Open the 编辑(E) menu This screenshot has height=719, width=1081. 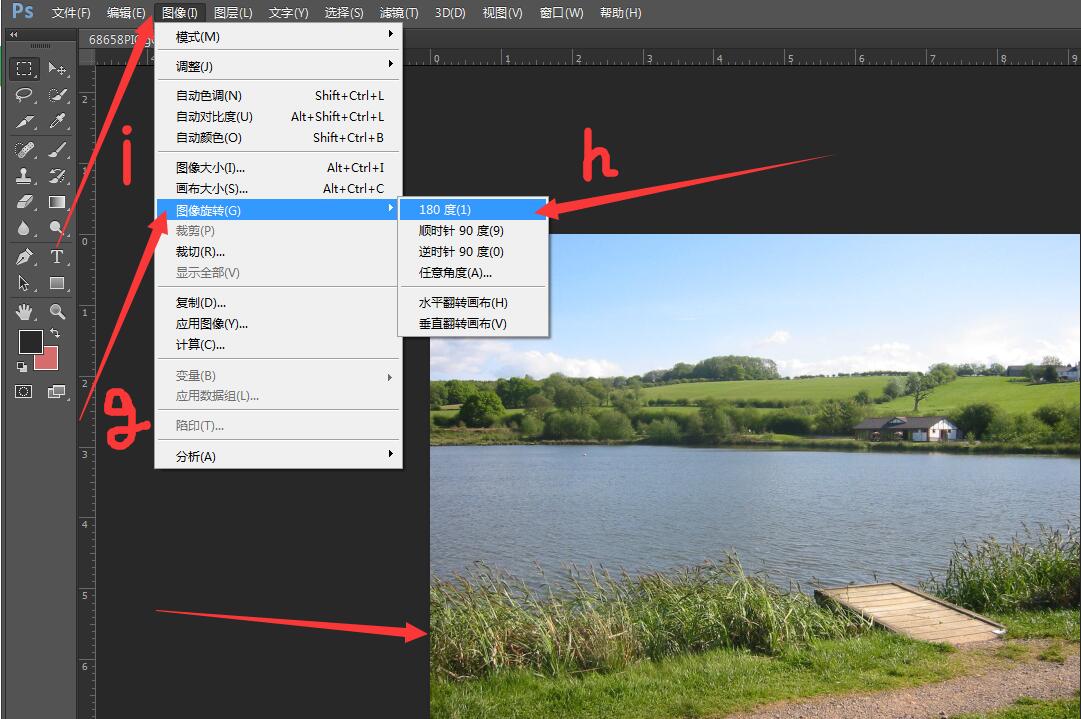[126, 12]
